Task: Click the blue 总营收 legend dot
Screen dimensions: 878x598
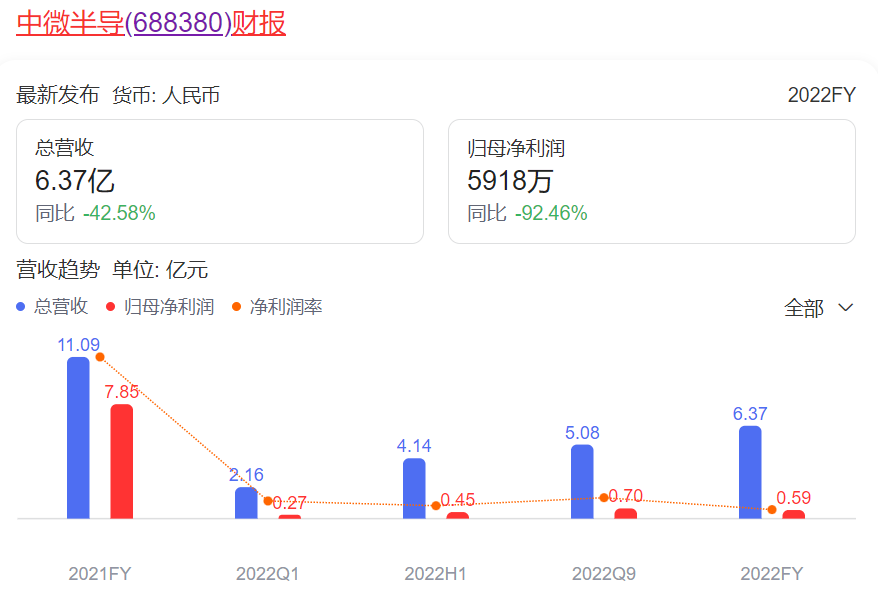Action: pyautogui.click(x=21, y=307)
